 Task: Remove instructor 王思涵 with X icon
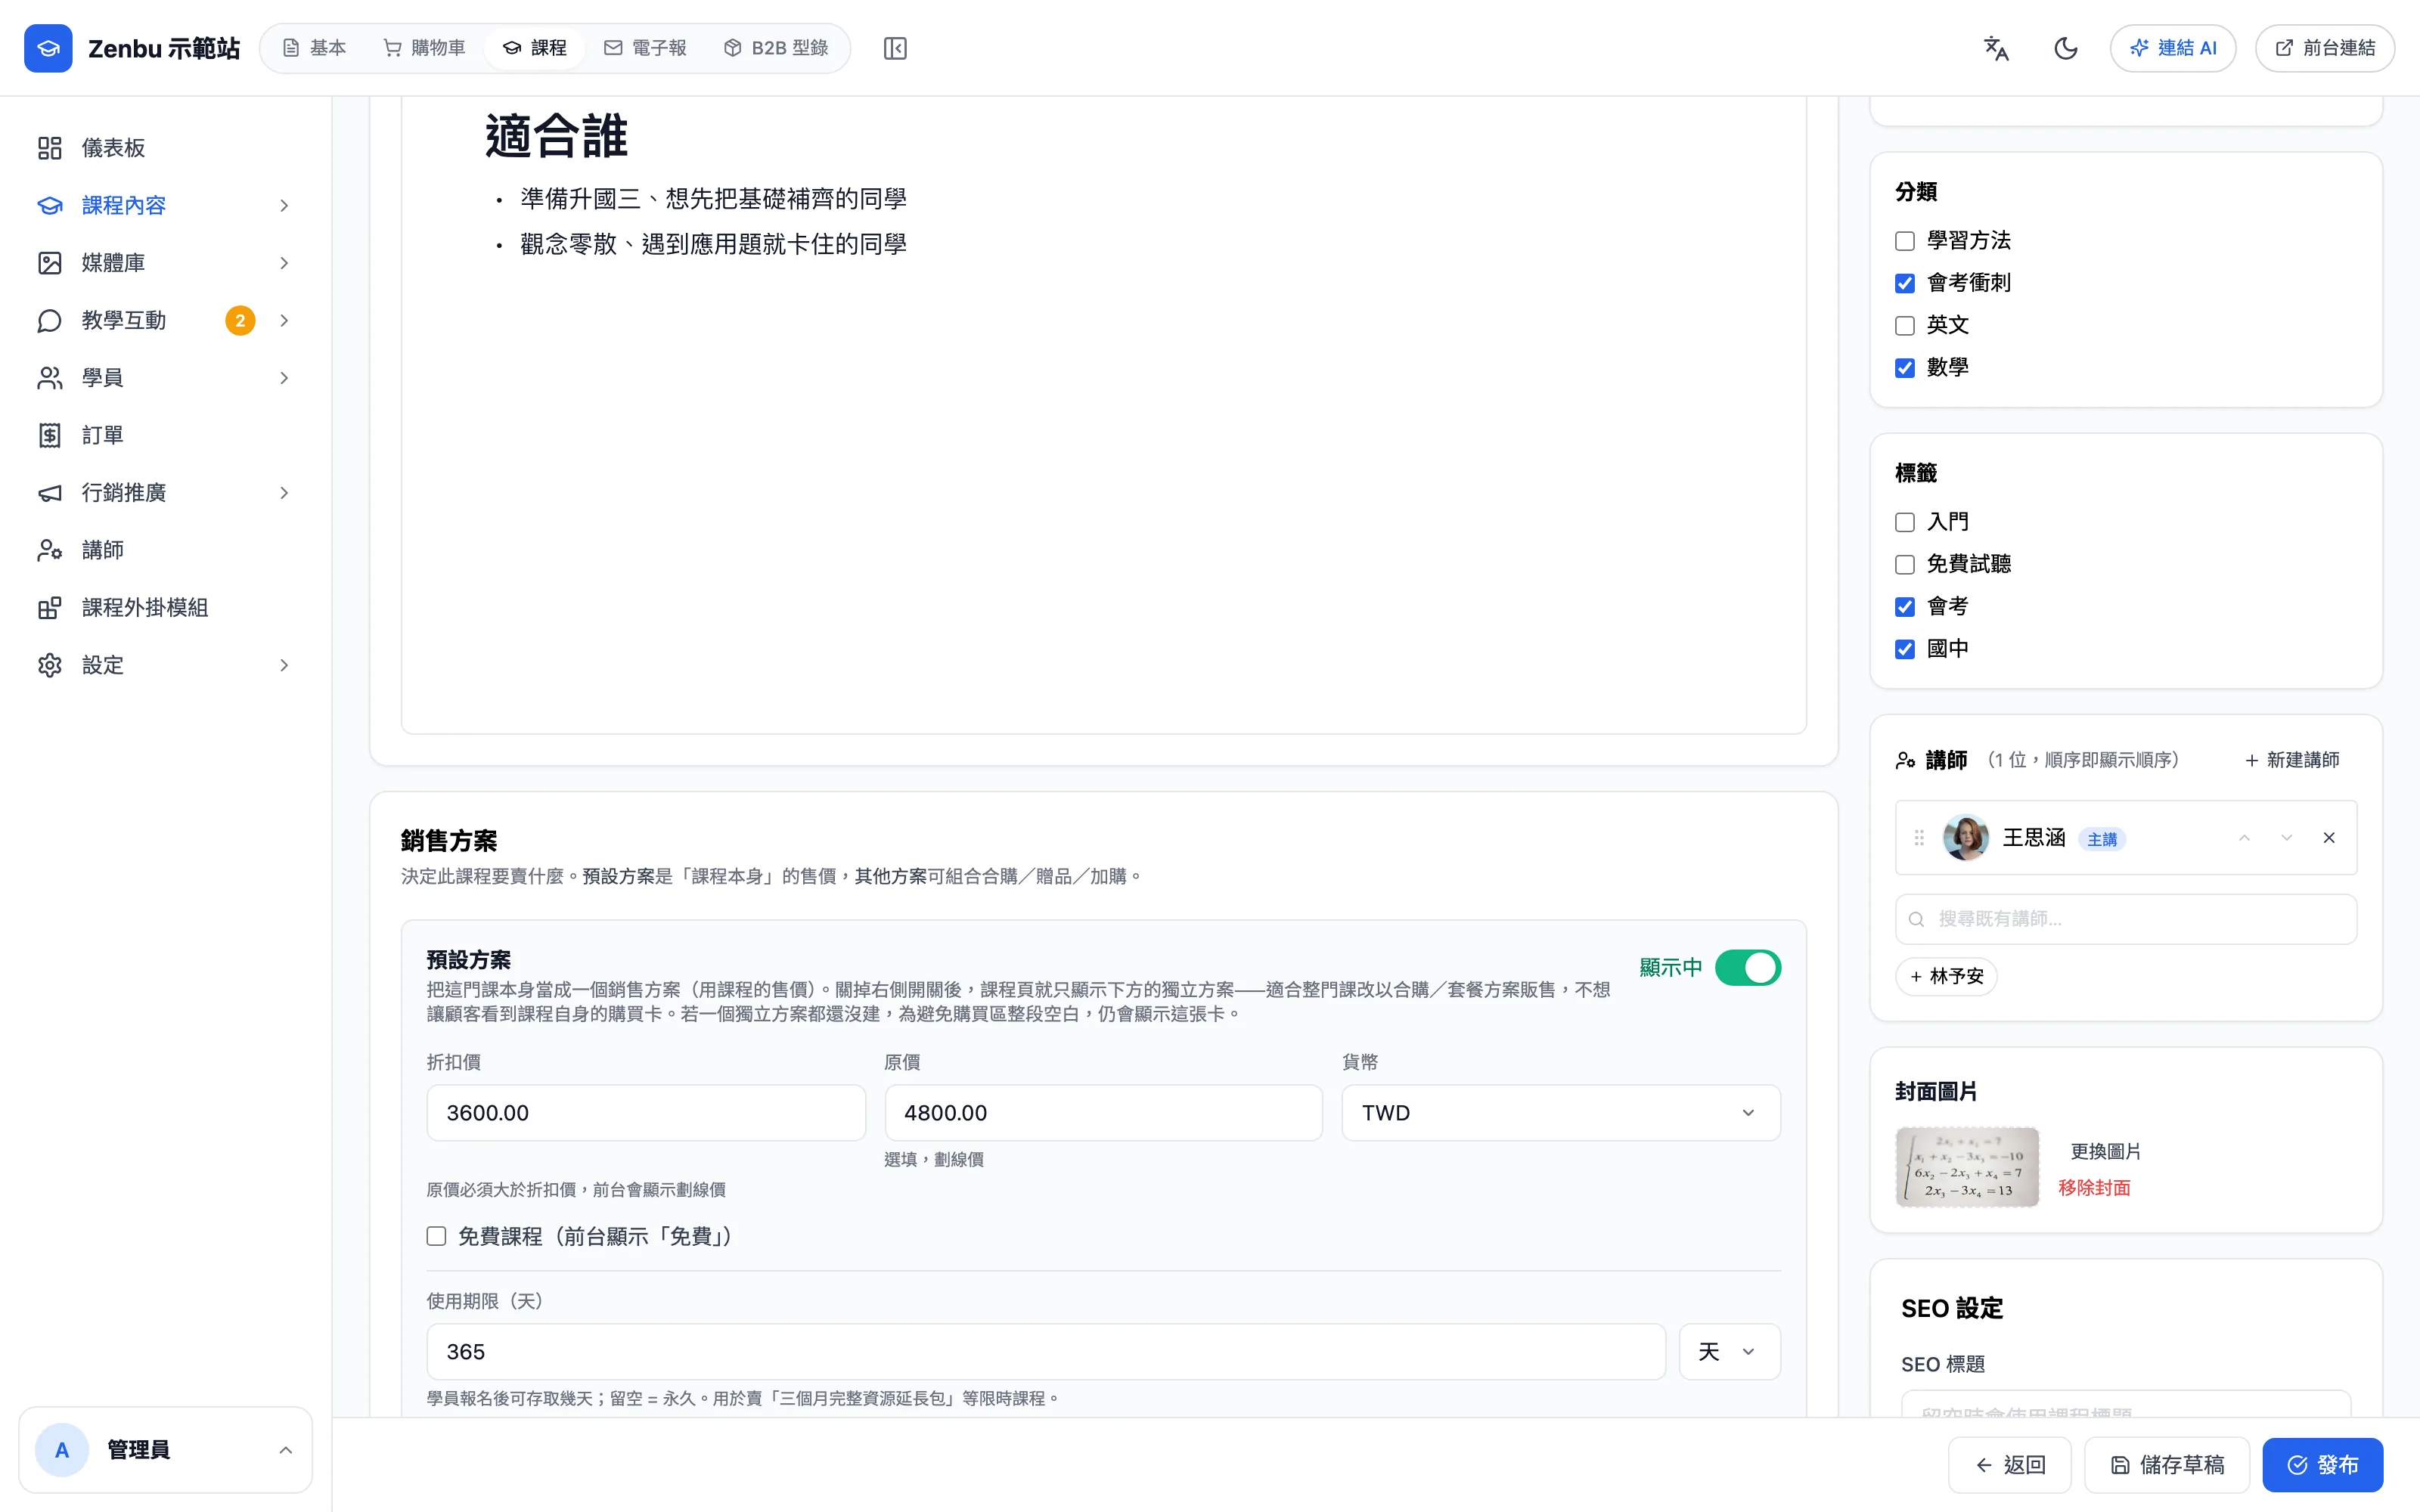[x=2329, y=838]
